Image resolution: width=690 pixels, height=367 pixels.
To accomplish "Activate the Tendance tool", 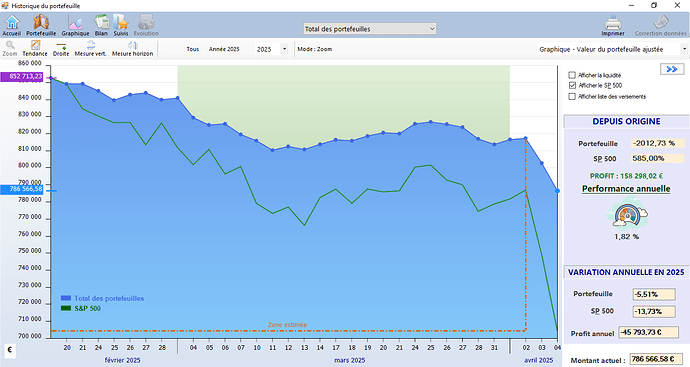I will pyautogui.click(x=35, y=49).
